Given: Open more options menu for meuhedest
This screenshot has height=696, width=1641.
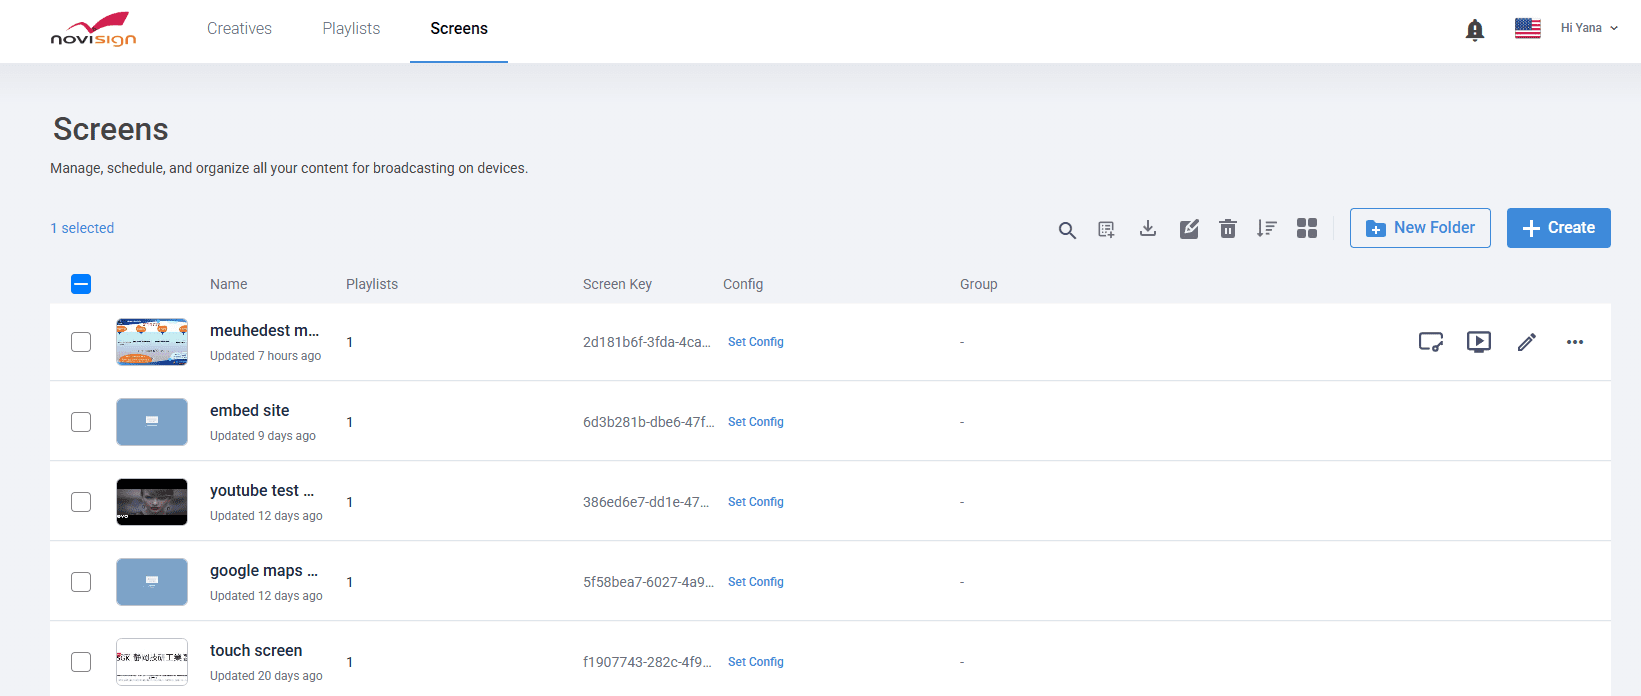Looking at the screenshot, I should tap(1575, 342).
